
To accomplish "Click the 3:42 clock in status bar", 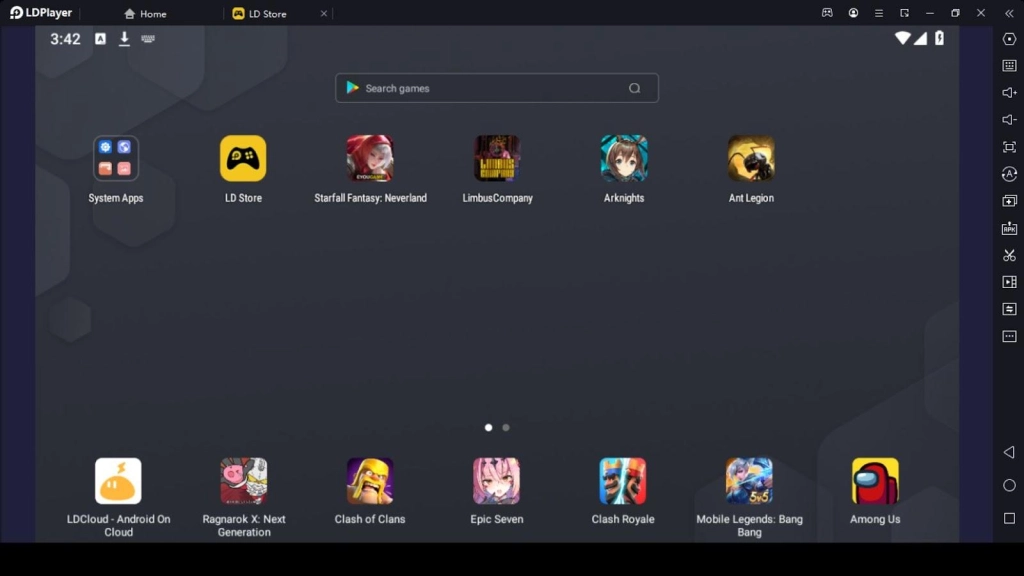I will pos(65,39).
